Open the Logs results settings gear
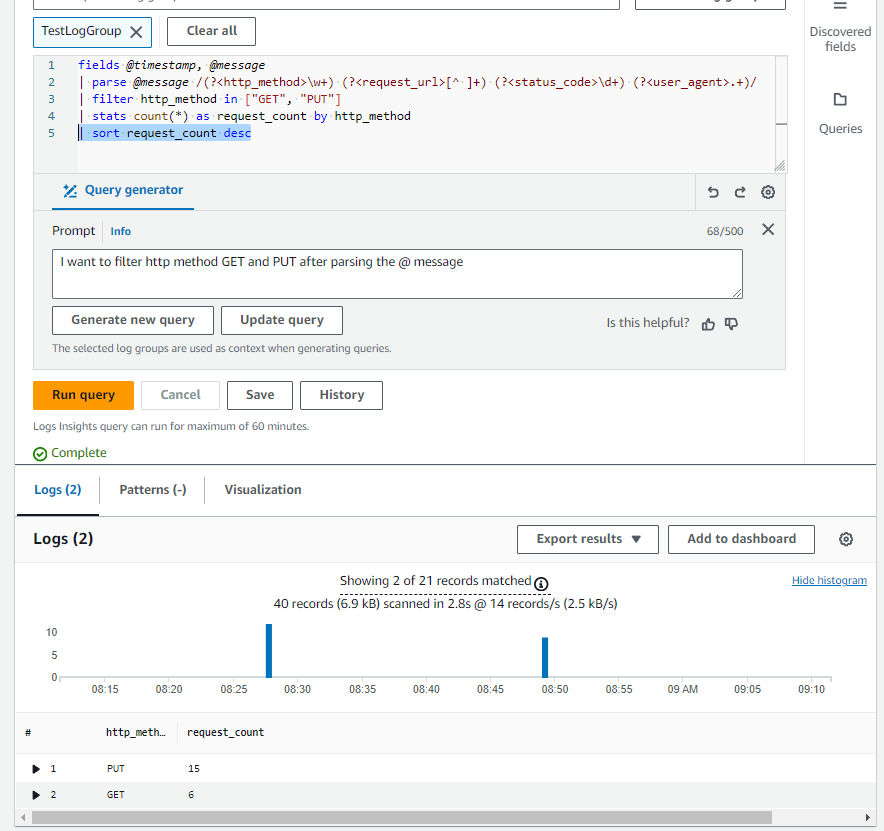884x831 pixels. tap(846, 539)
